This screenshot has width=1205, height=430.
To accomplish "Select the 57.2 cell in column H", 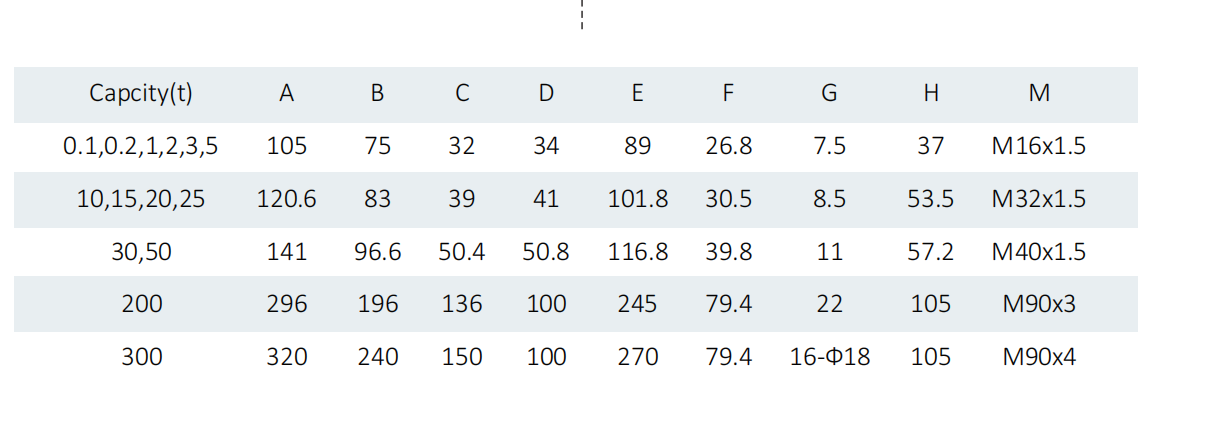I will click(930, 252).
